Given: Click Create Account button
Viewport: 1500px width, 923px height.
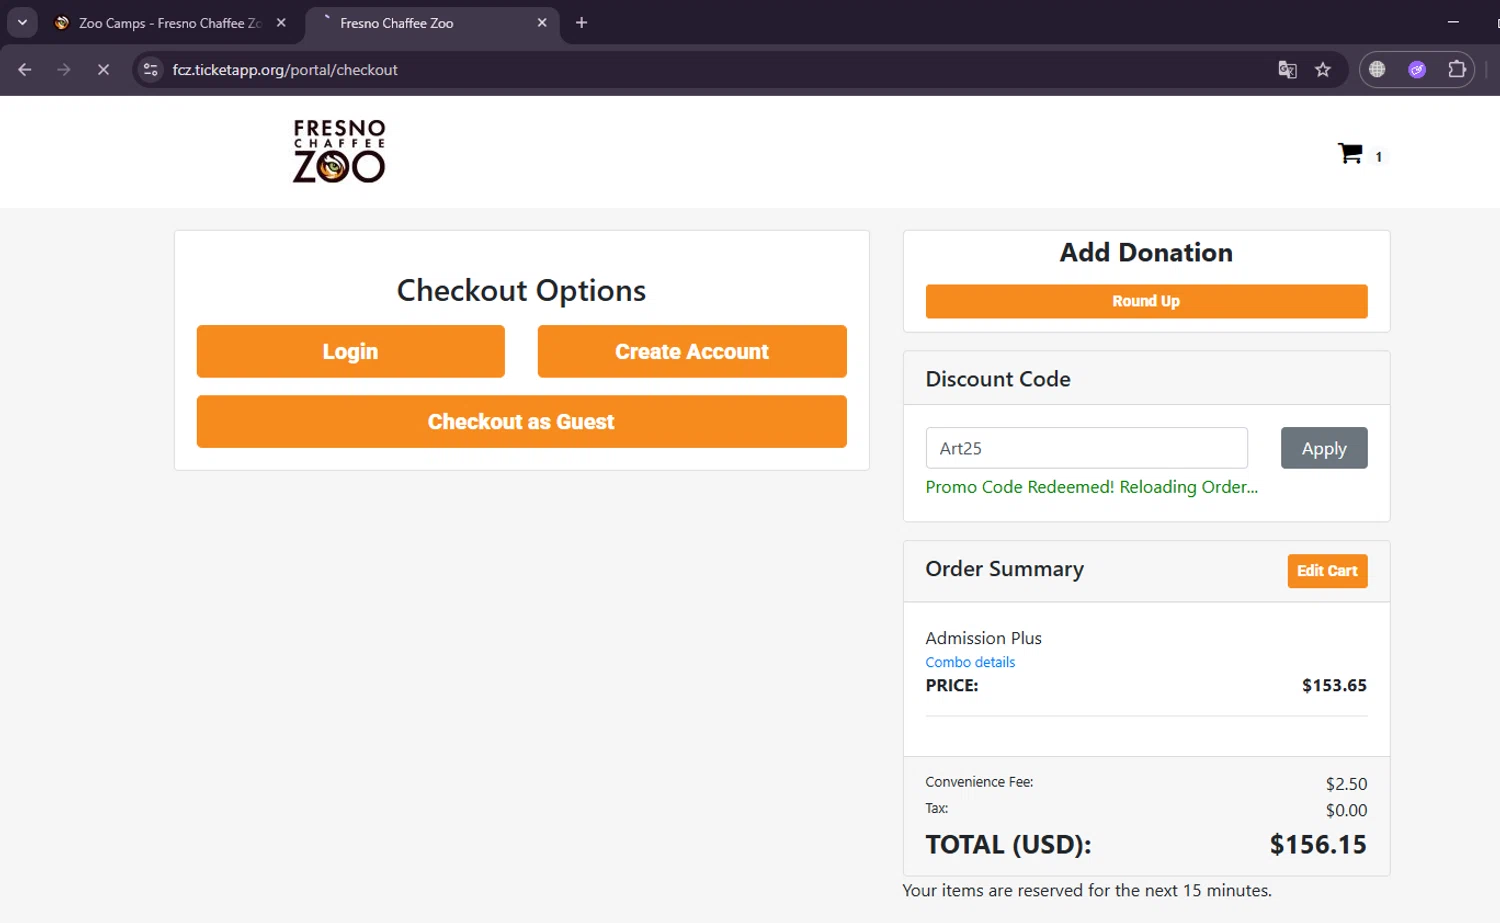Looking at the screenshot, I should click(692, 351).
